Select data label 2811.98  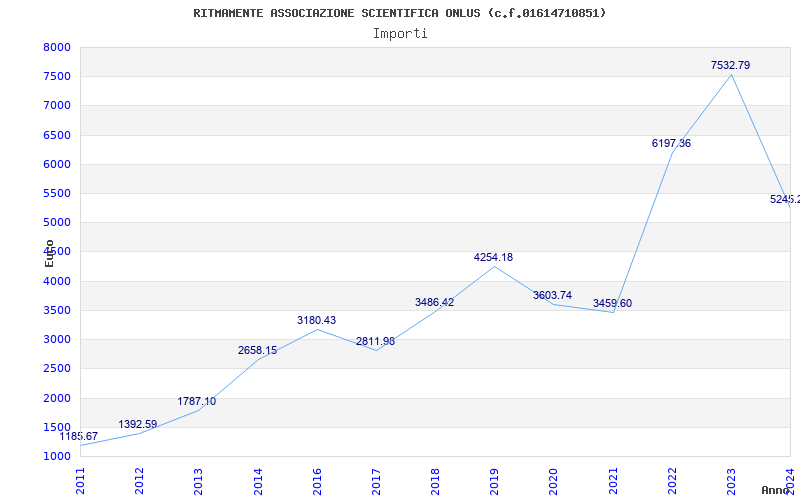376,341
